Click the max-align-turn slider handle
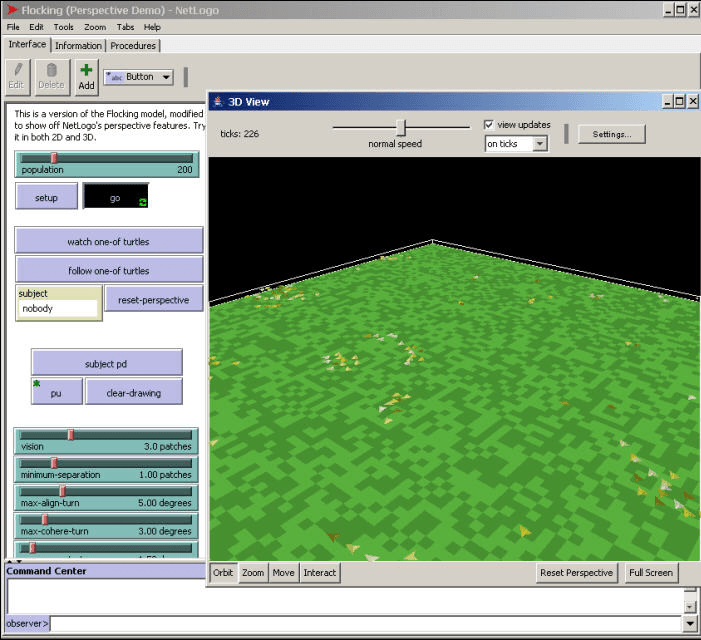Screen dimensions: 701x640 coord(63,491)
